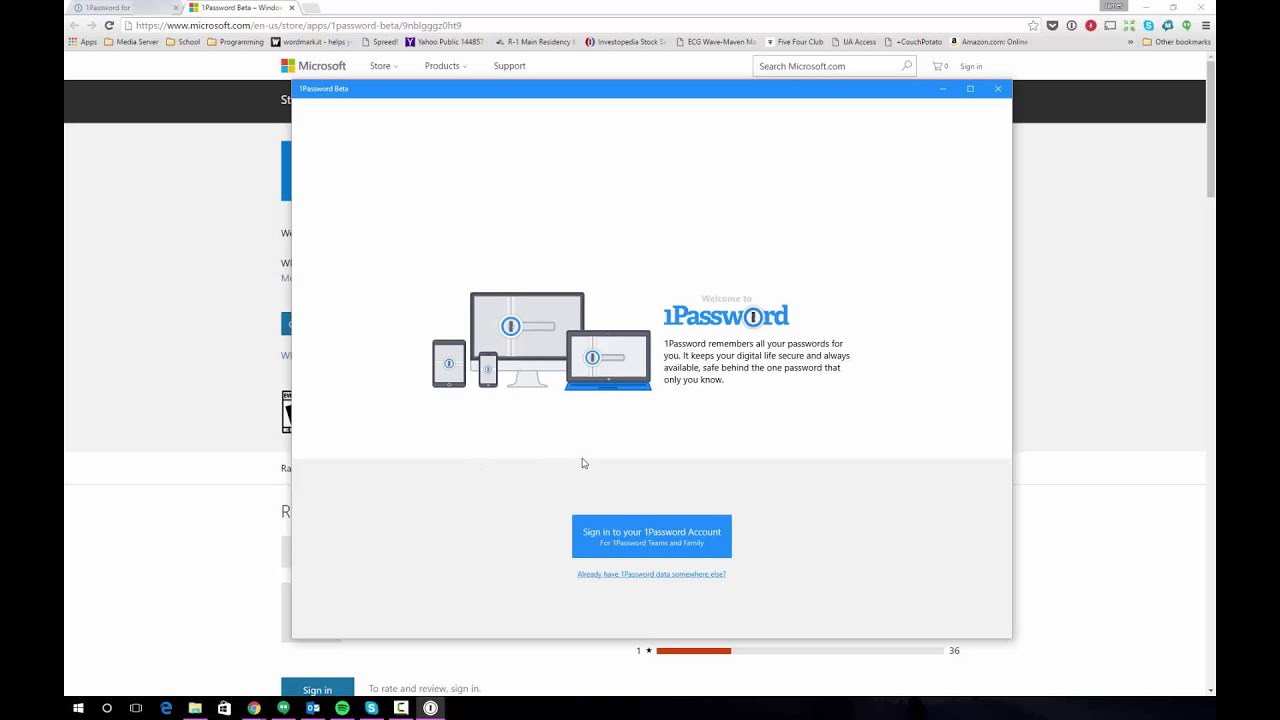Open the wordmark.it bookmark

(311, 42)
